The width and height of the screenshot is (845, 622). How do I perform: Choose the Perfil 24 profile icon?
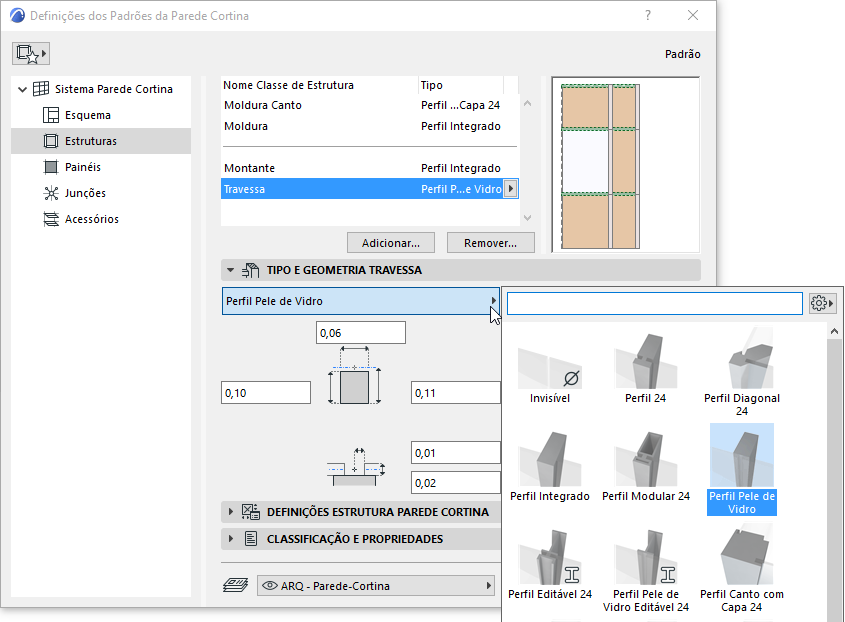click(x=645, y=361)
